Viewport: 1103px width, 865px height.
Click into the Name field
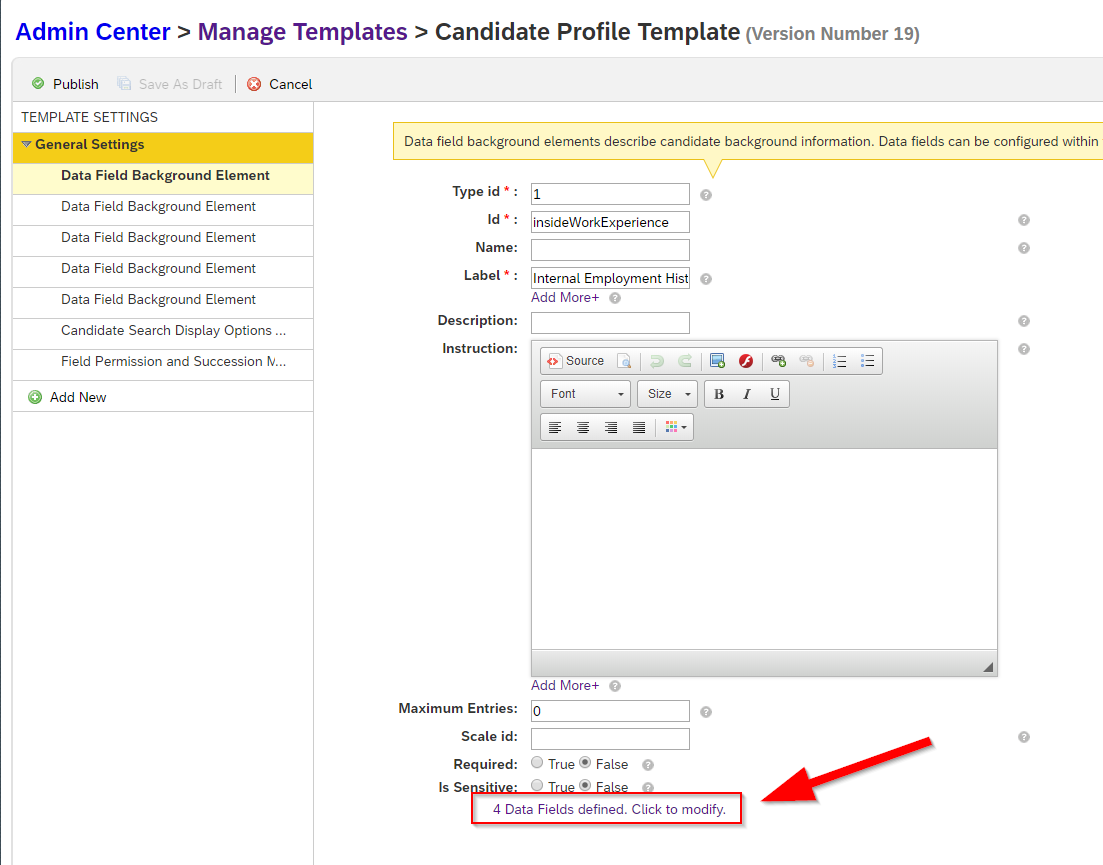click(610, 250)
